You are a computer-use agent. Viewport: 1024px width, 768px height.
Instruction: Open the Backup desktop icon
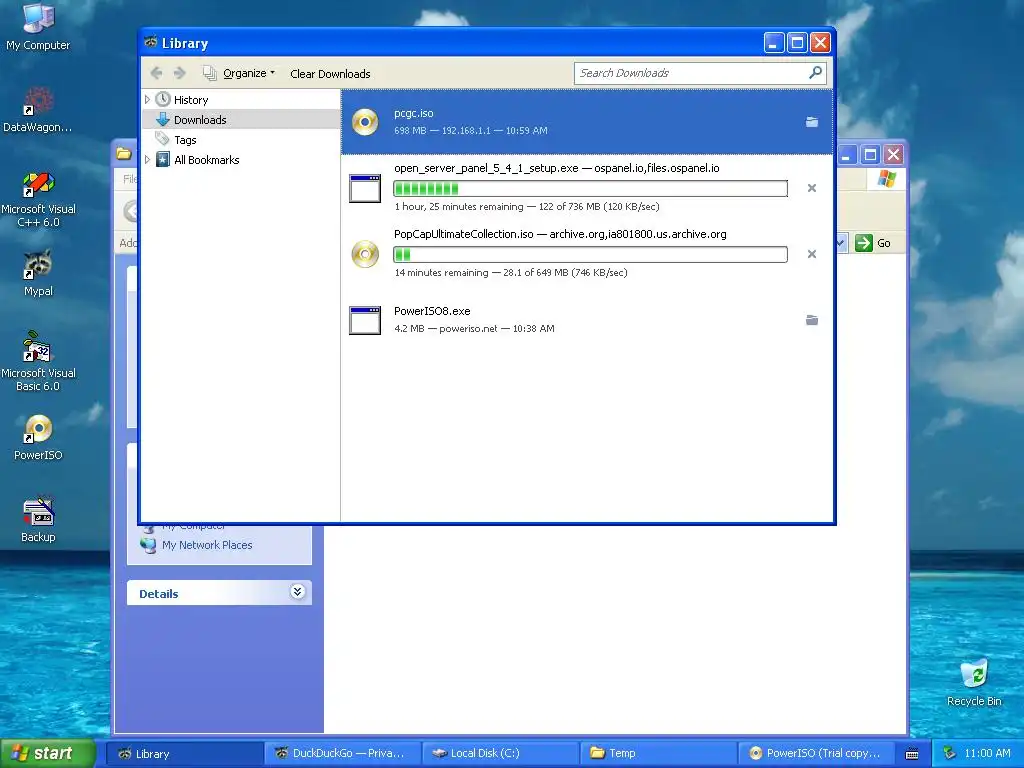[38, 519]
